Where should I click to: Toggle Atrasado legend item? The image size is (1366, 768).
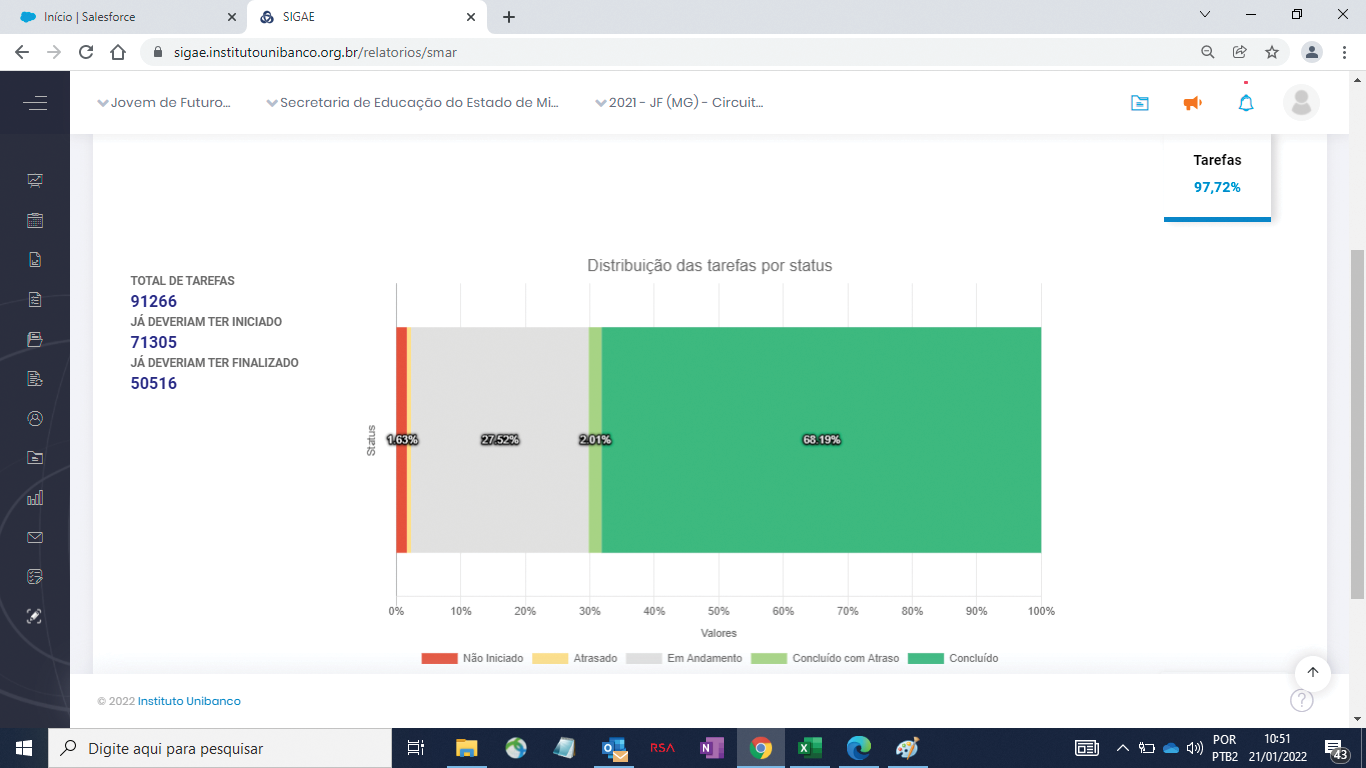[575, 658]
